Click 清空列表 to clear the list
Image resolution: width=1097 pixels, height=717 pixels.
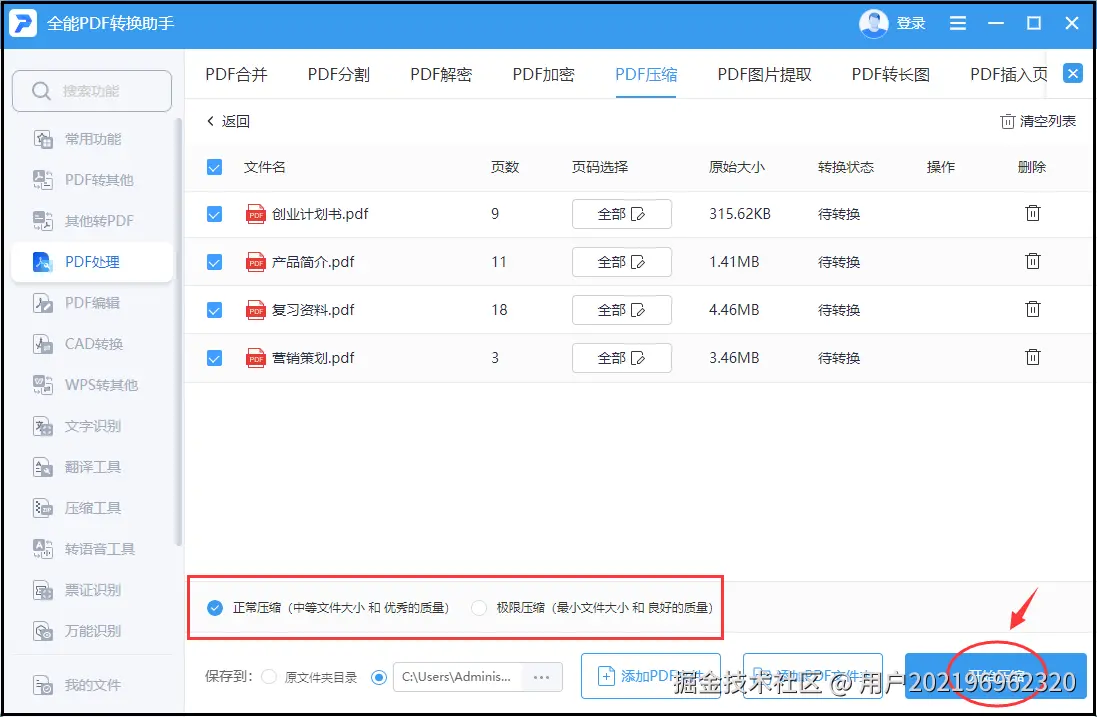coord(1038,121)
